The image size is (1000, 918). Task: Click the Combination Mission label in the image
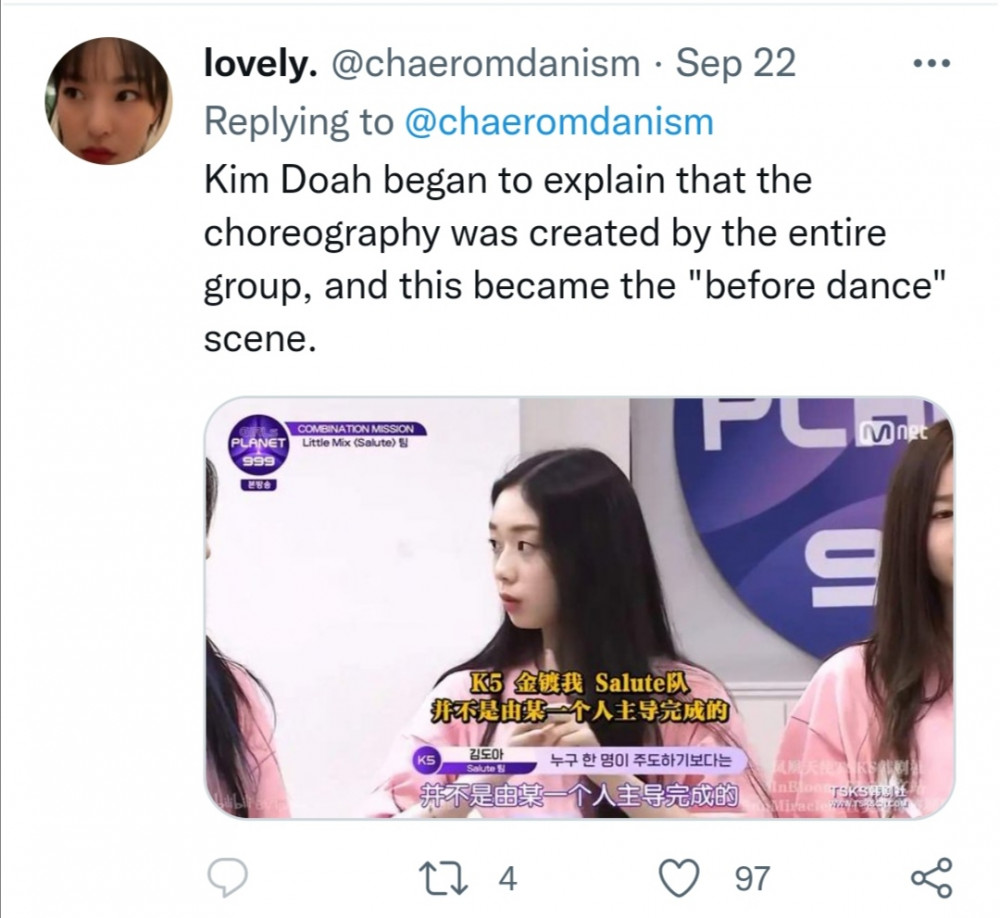coord(356,429)
